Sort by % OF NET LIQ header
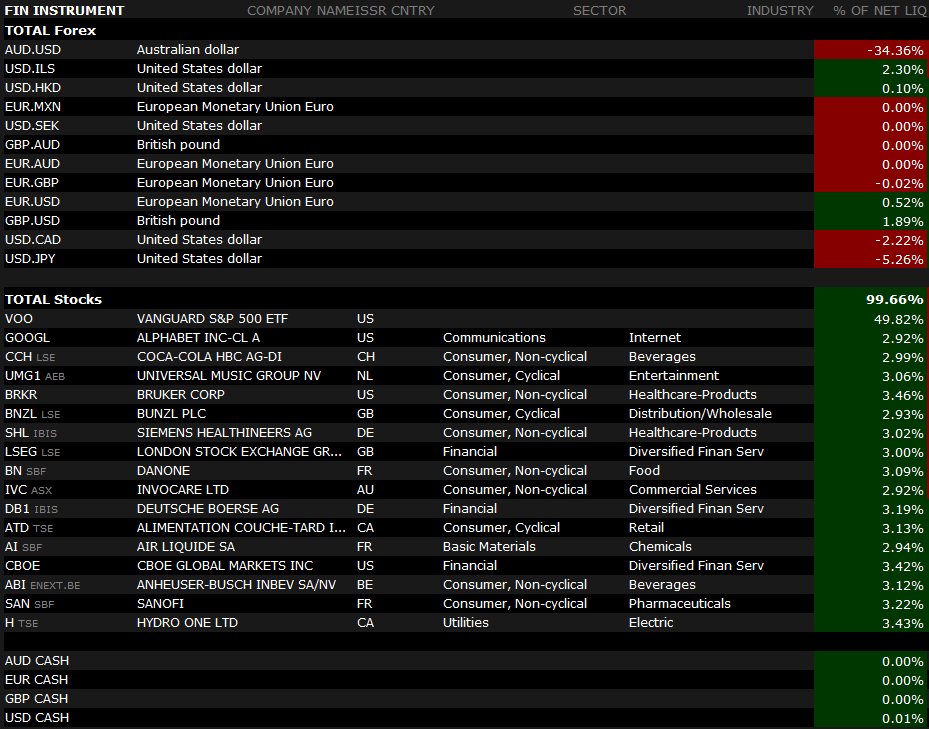 [879, 11]
